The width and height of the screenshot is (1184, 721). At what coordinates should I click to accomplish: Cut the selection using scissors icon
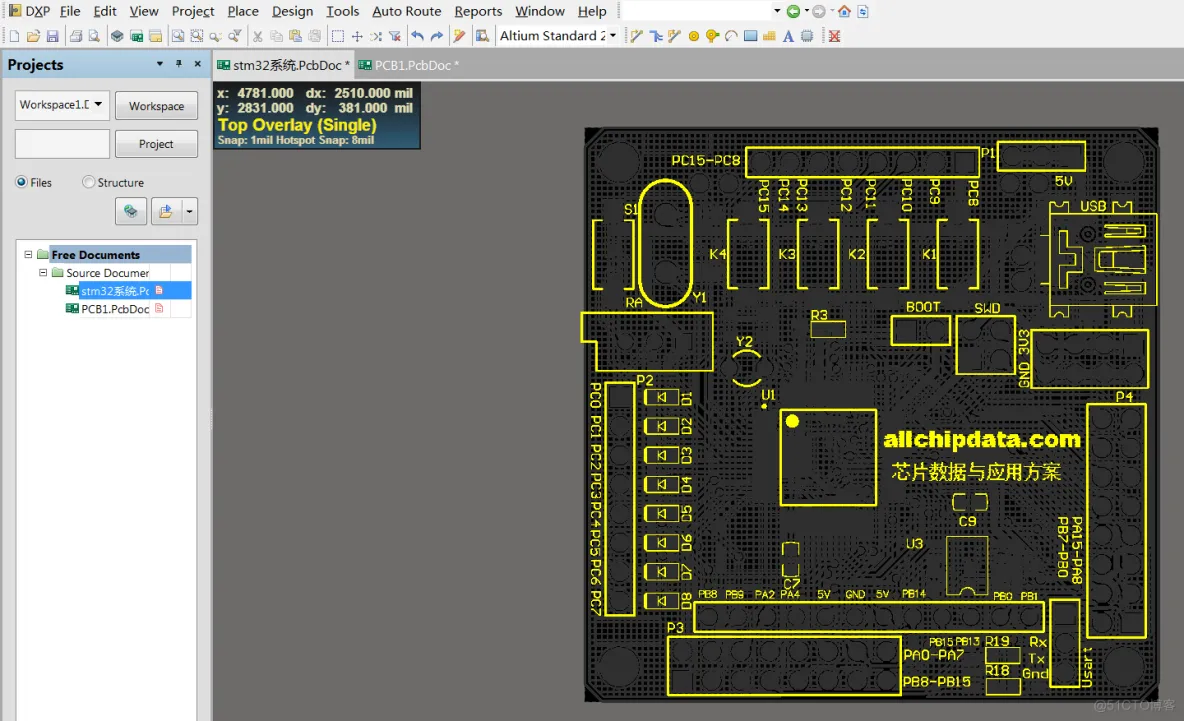[257, 36]
